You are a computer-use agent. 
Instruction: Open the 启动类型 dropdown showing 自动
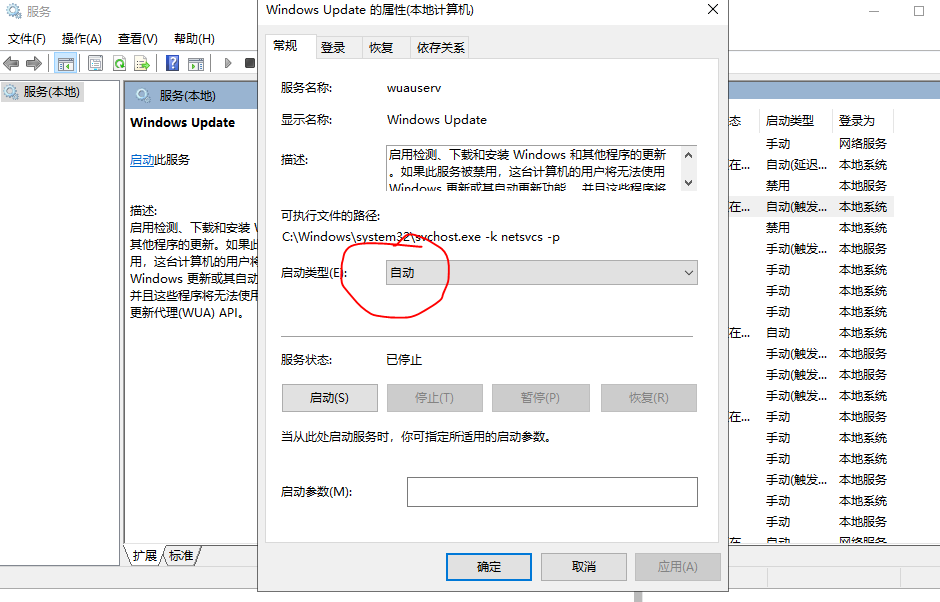541,273
